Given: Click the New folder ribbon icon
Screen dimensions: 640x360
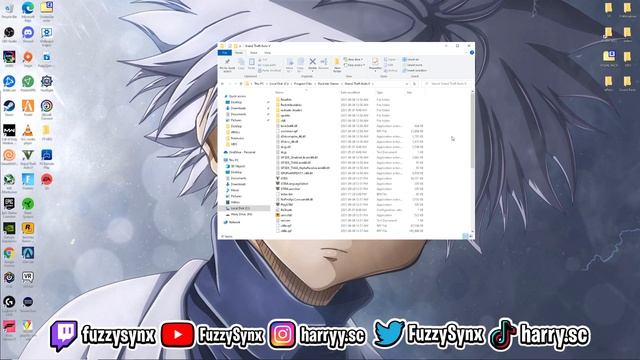Looking at the screenshot, I should click(337, 65).
